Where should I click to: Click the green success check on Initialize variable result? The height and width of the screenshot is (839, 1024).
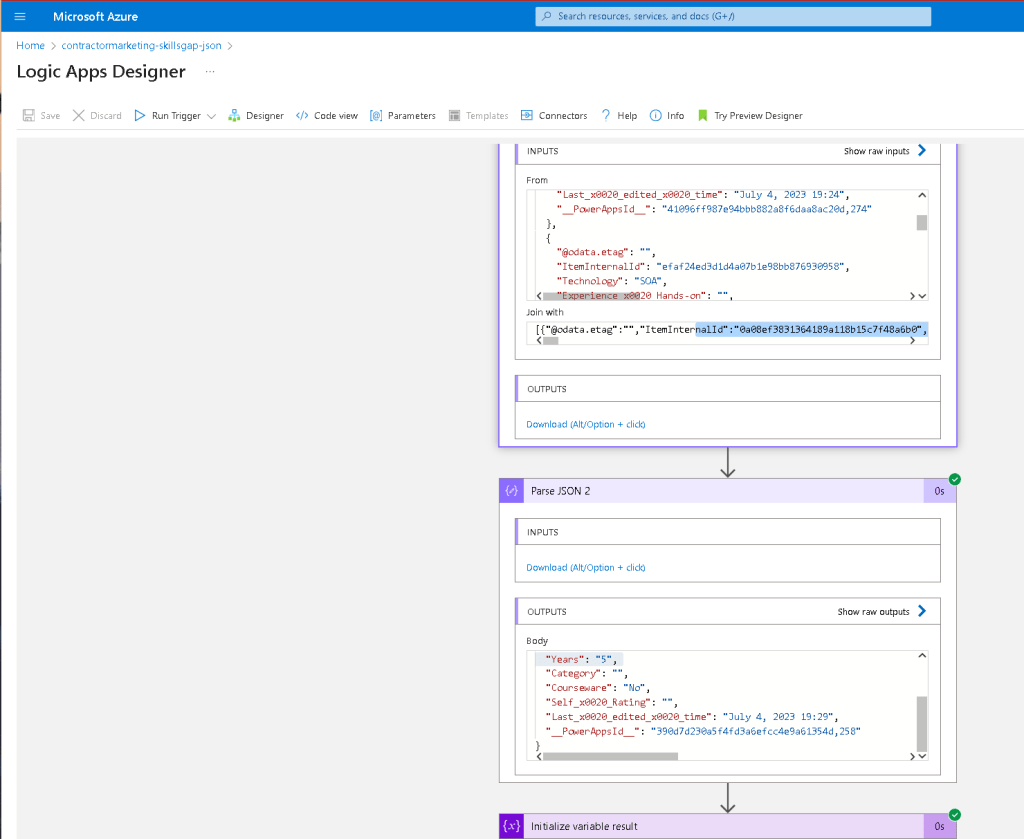tap(955, 814)
